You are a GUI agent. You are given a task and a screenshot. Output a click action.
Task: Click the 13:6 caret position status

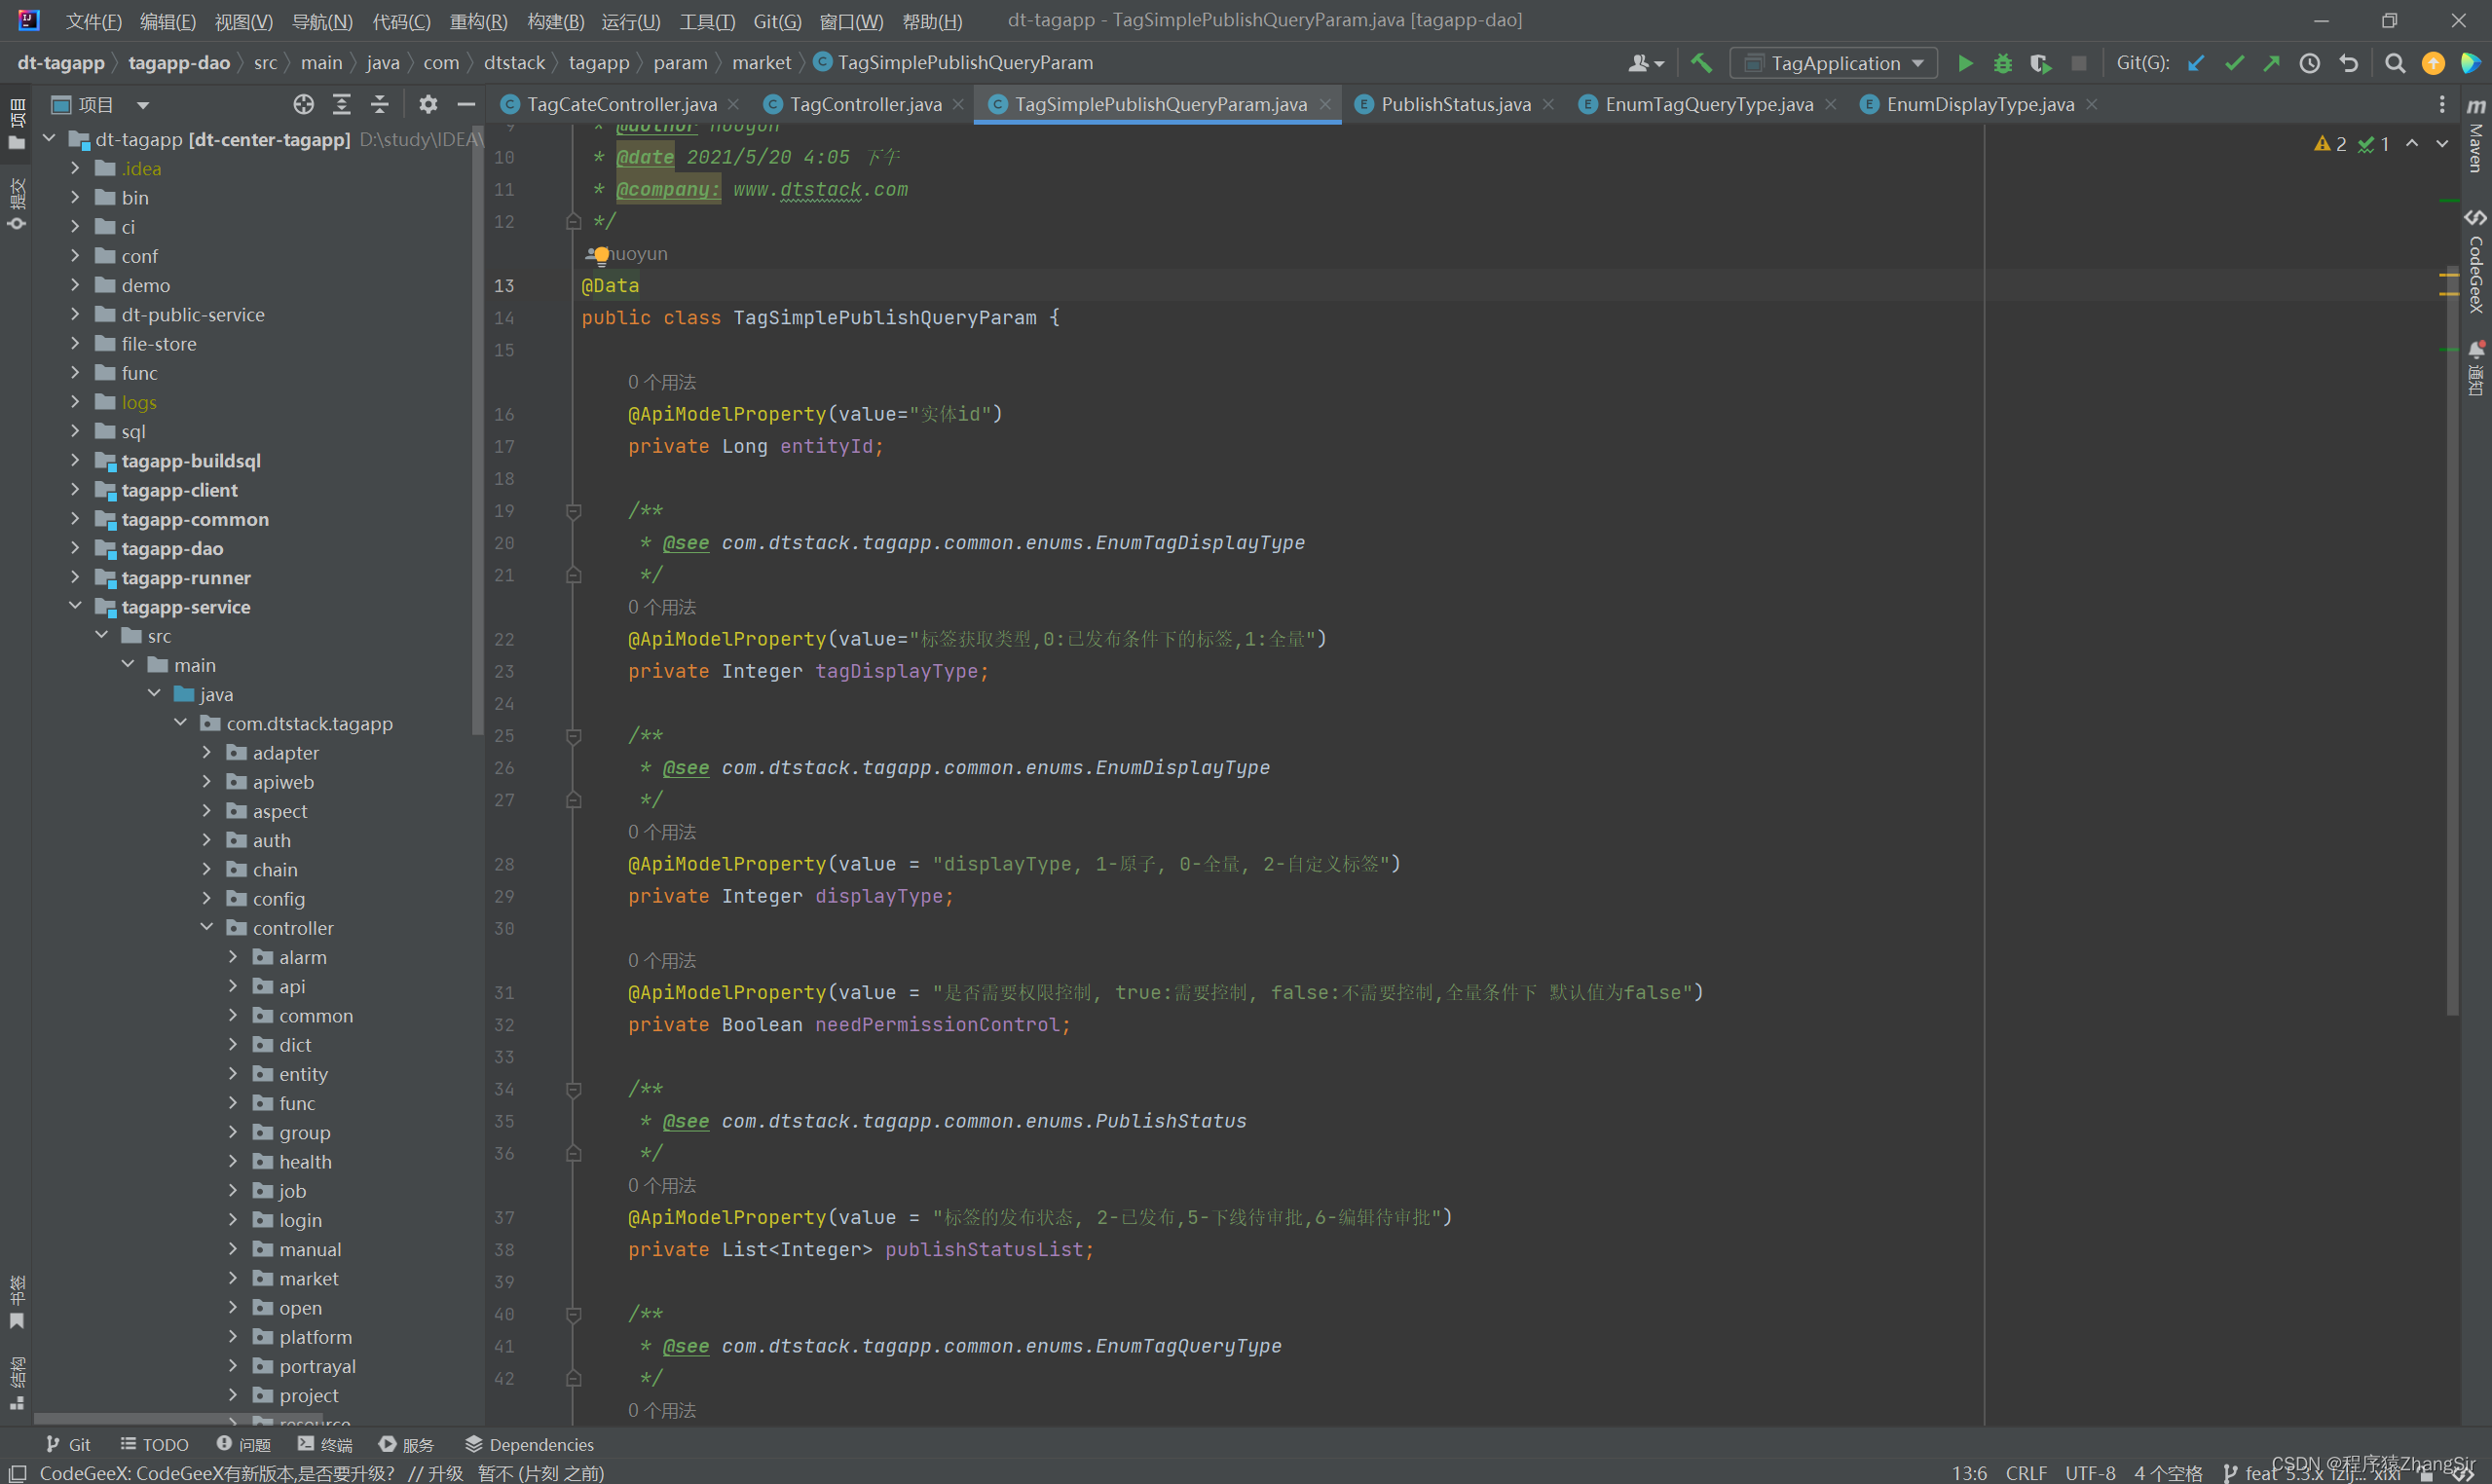1969,1473
